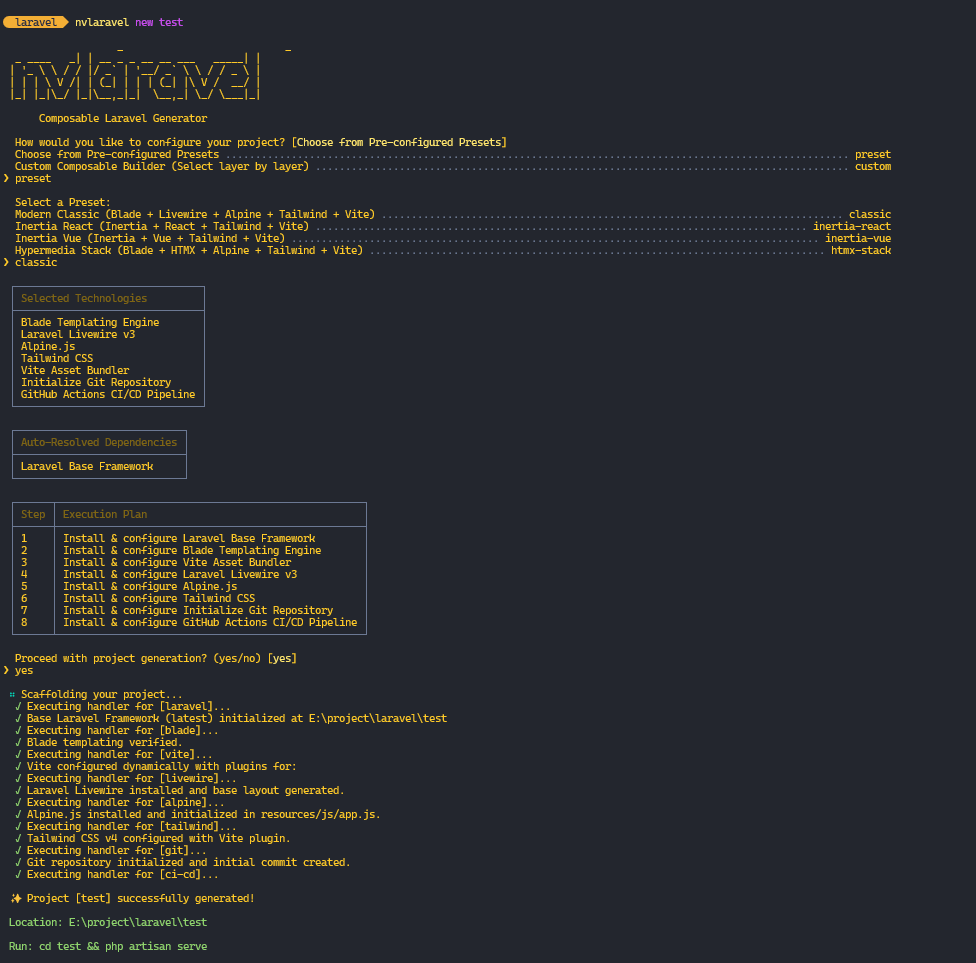Click 'Laravel Livewire v3' in Selected Technologies
Screen dimensions: 976x963
point(78,334)
